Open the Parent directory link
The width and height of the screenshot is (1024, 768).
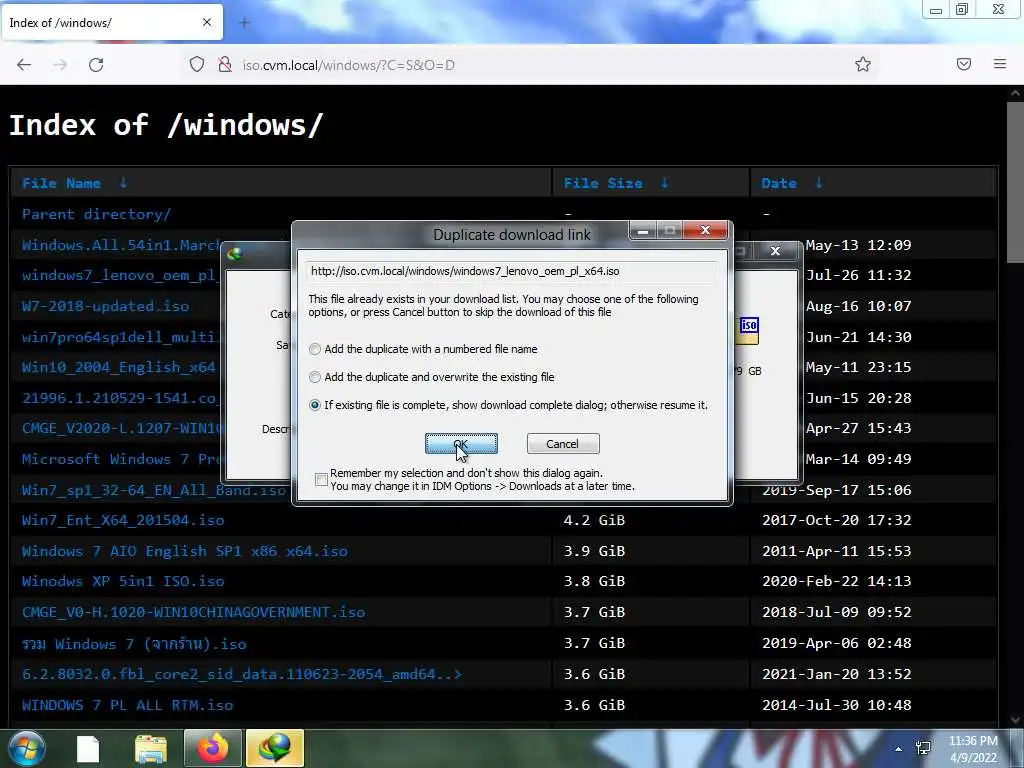coord(96,214)
